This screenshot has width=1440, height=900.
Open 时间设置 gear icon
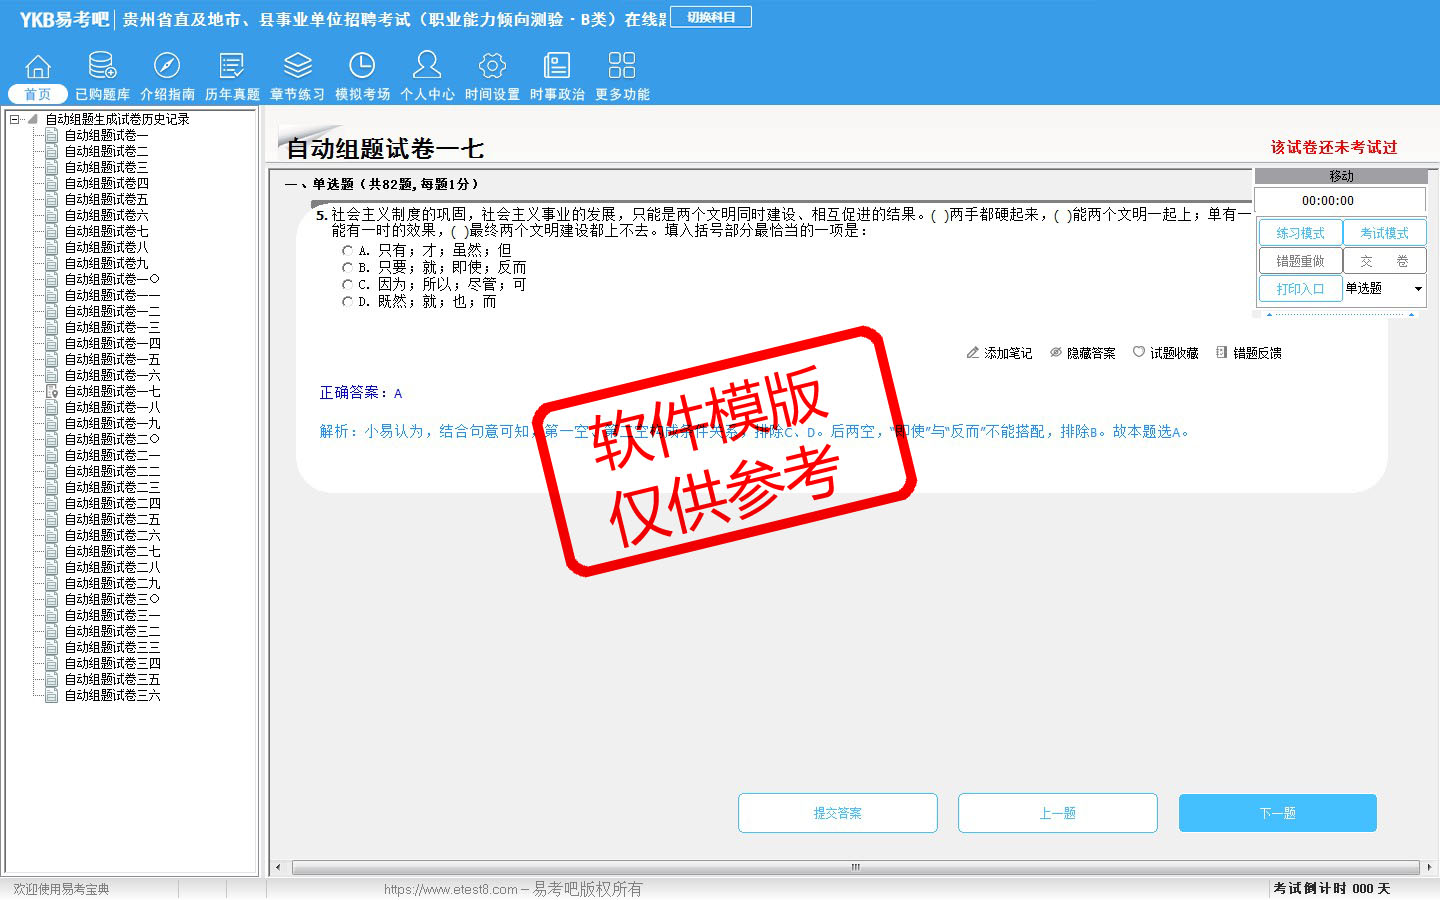point(492,66)
